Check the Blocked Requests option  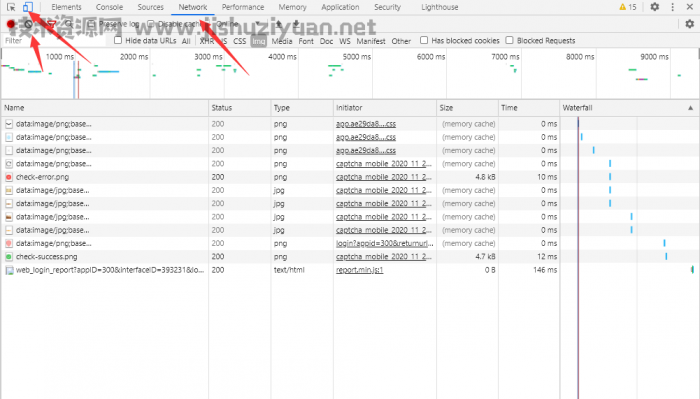(x=509, y=40)
